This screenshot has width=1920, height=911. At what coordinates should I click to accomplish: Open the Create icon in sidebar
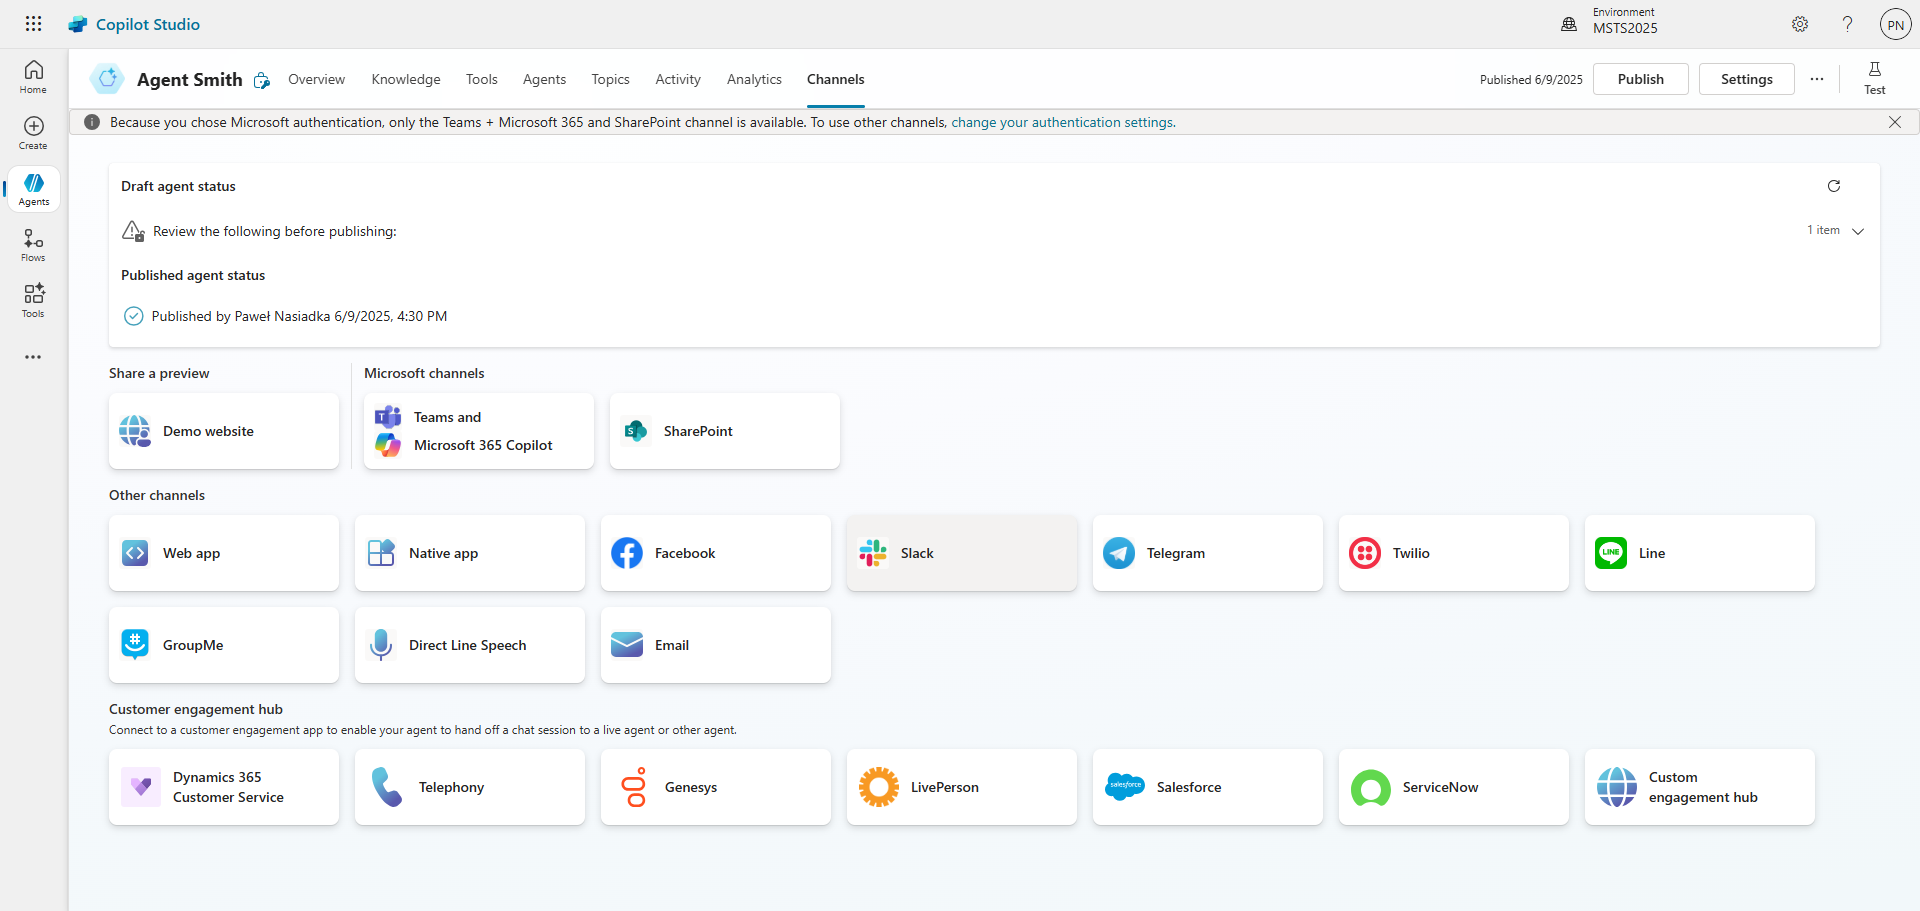[x=33, y=132]
